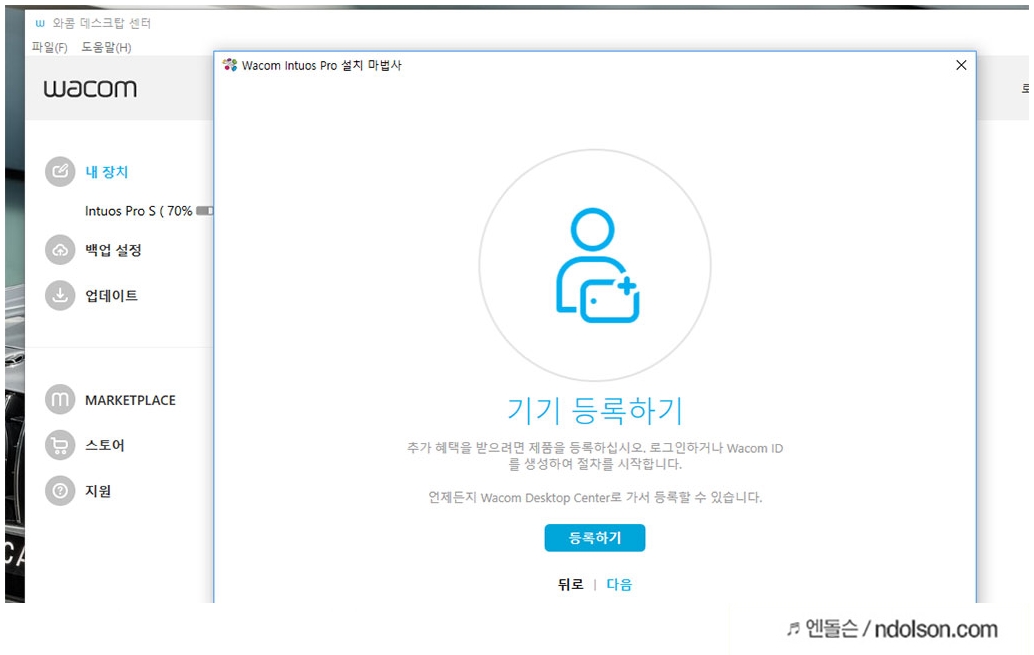Viewport: 1034px width, 655px height.
Task: Open 스토어 label in sidebar
Action: [x=105, y=445]
